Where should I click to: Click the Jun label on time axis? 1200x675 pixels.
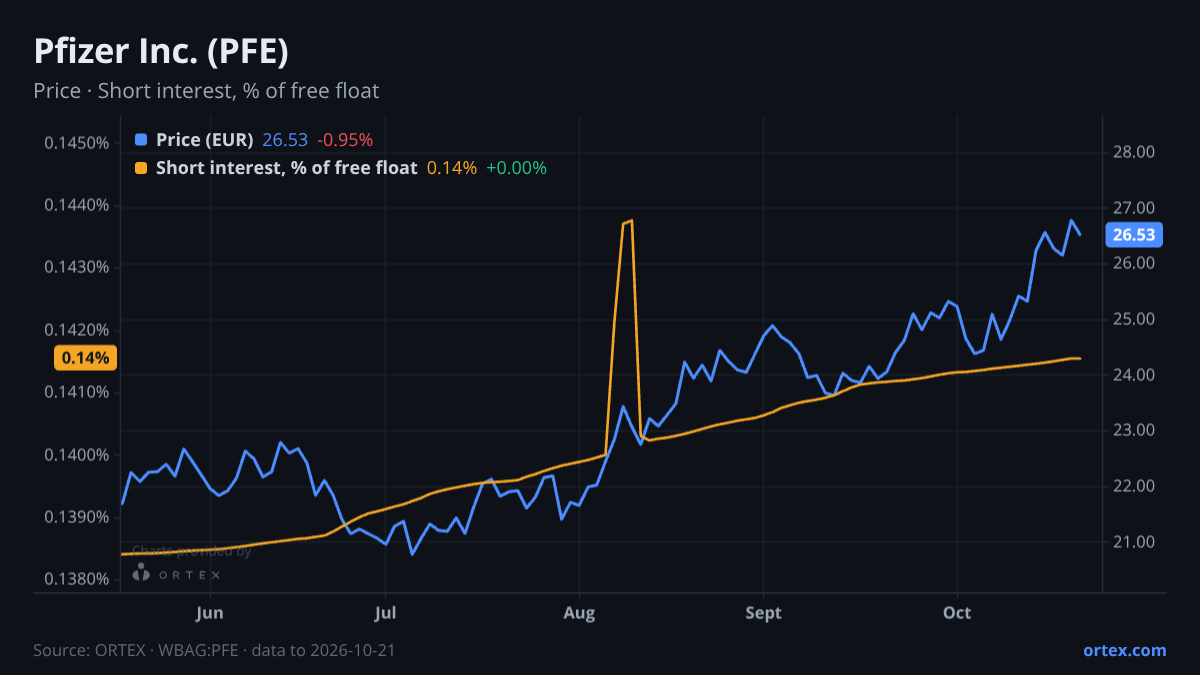point(210,611)
